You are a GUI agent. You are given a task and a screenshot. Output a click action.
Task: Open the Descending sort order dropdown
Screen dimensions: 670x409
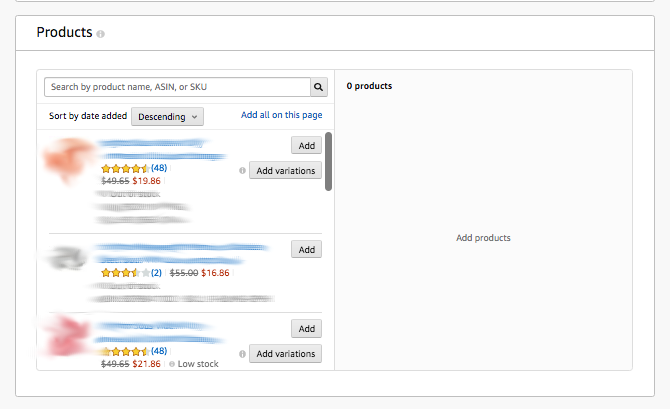click(167, 116)
